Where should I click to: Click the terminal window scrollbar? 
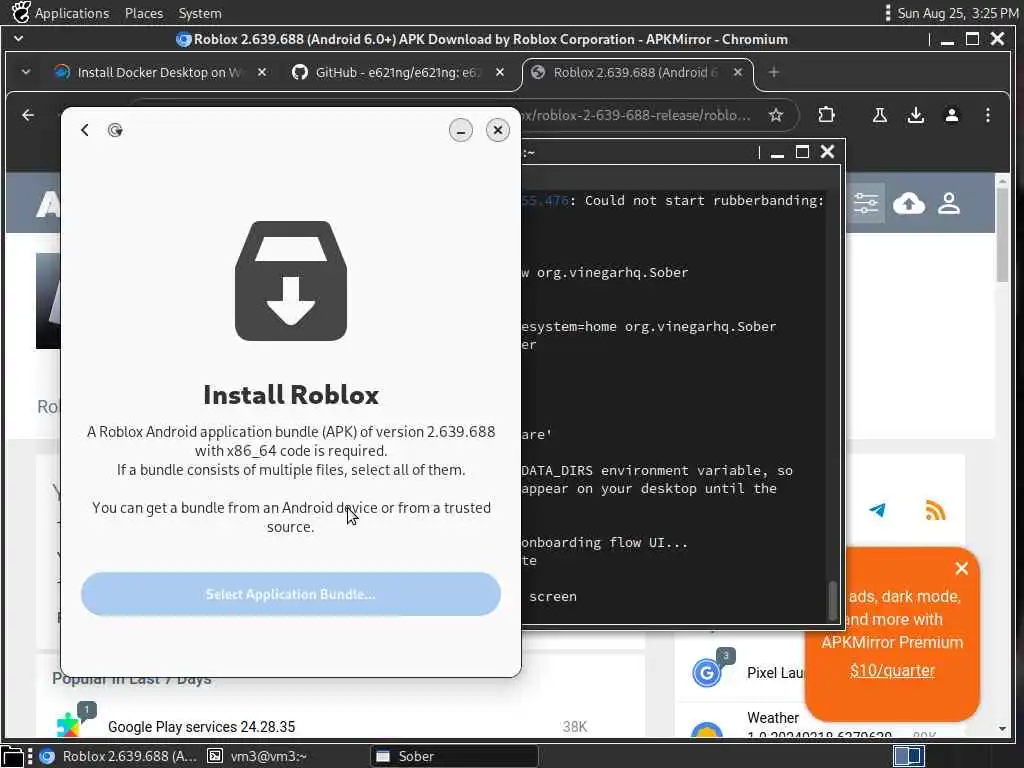(833, 600)
